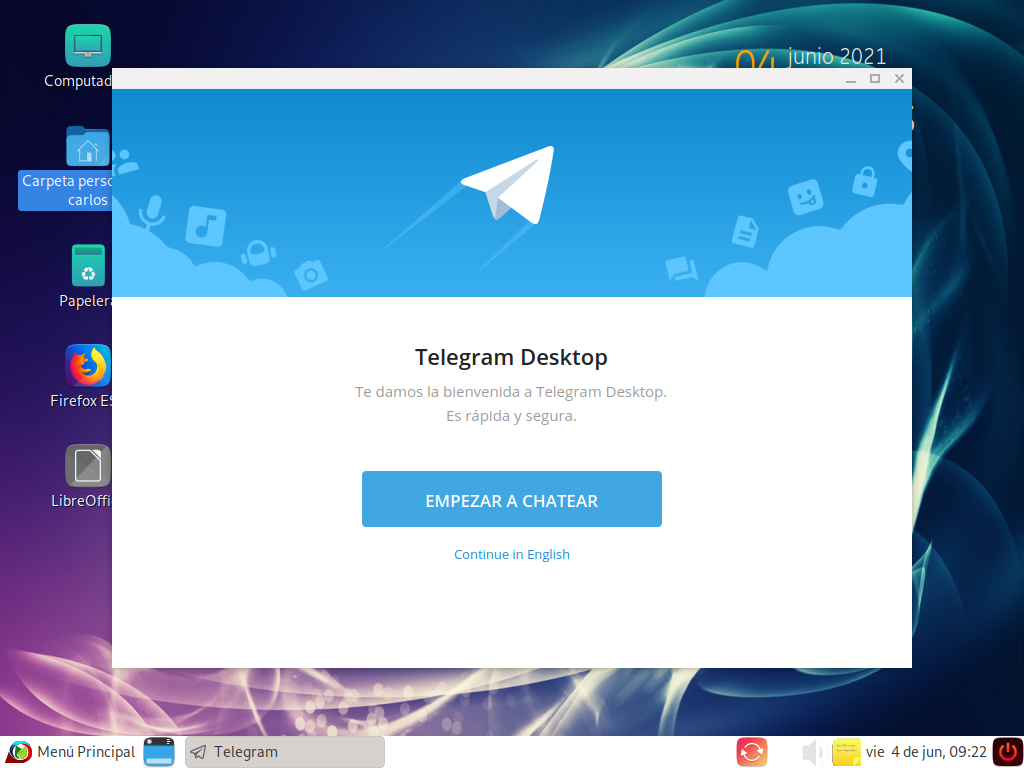
Task: Select the Carpeta personal carlos folder icon
Action: pos(88,147)
